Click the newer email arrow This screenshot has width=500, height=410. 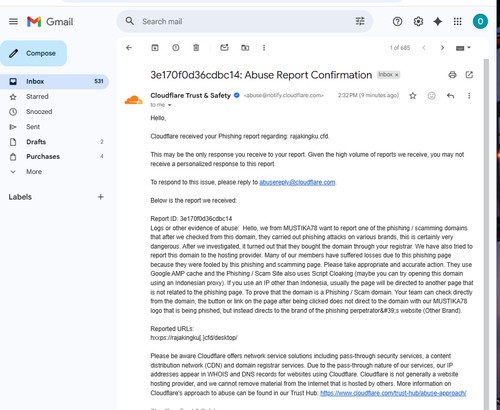click(x=424, y=48)
